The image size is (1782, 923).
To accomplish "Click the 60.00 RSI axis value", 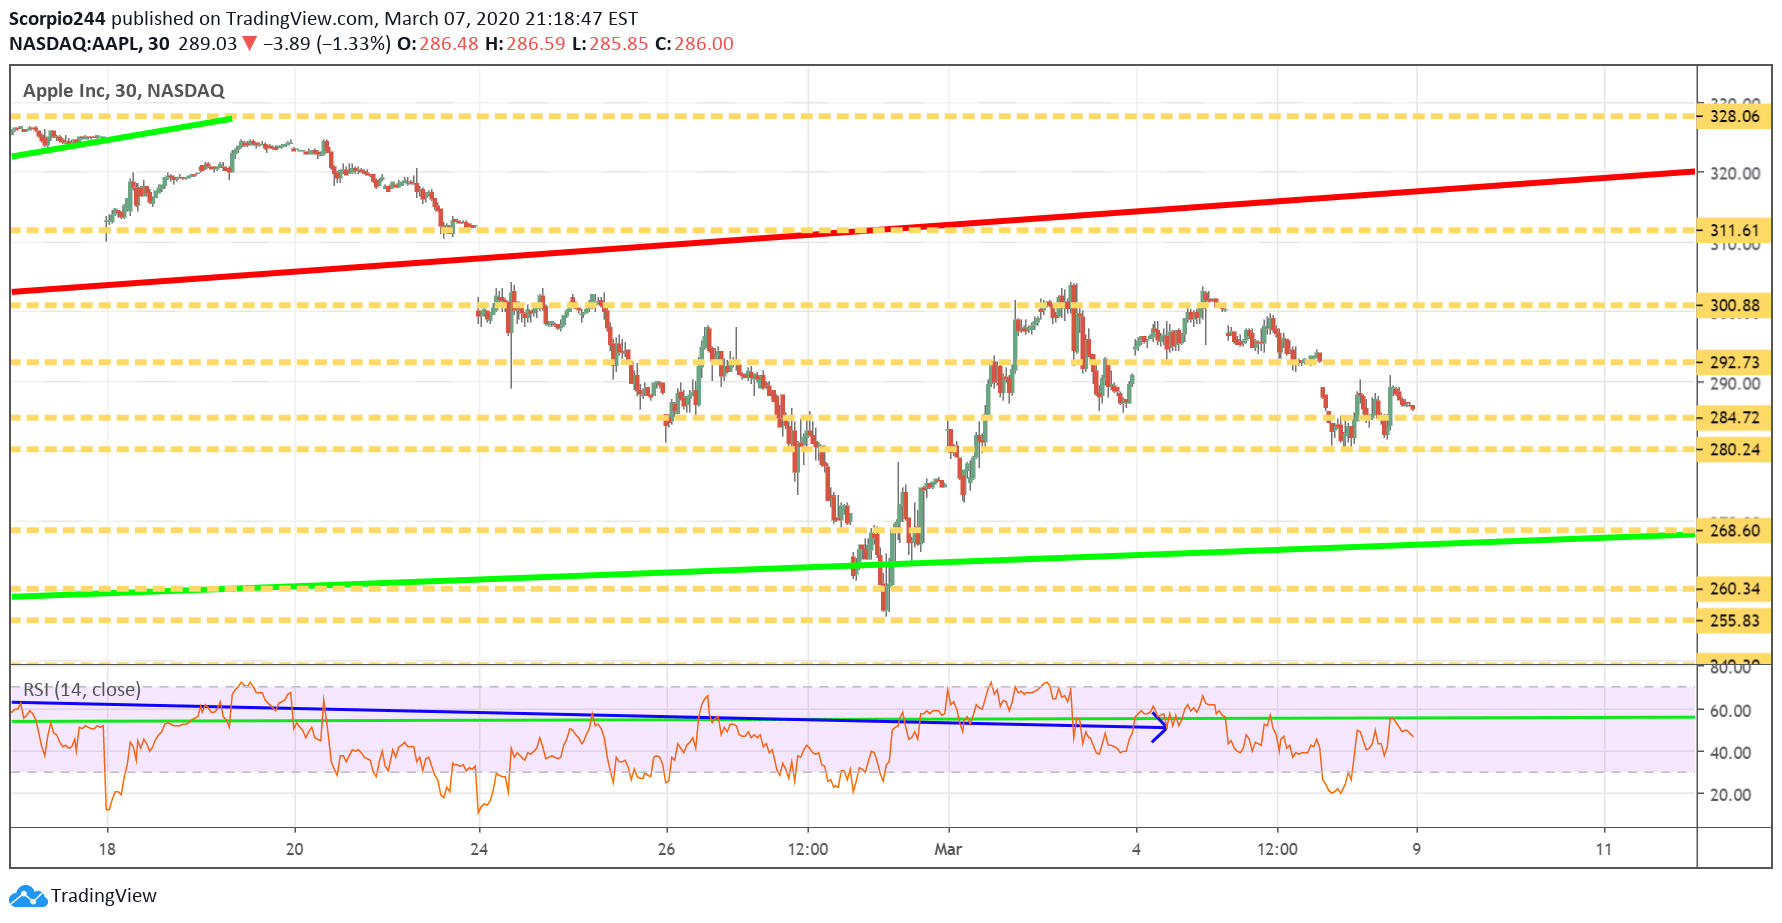I will click(x=1731, y=711).
